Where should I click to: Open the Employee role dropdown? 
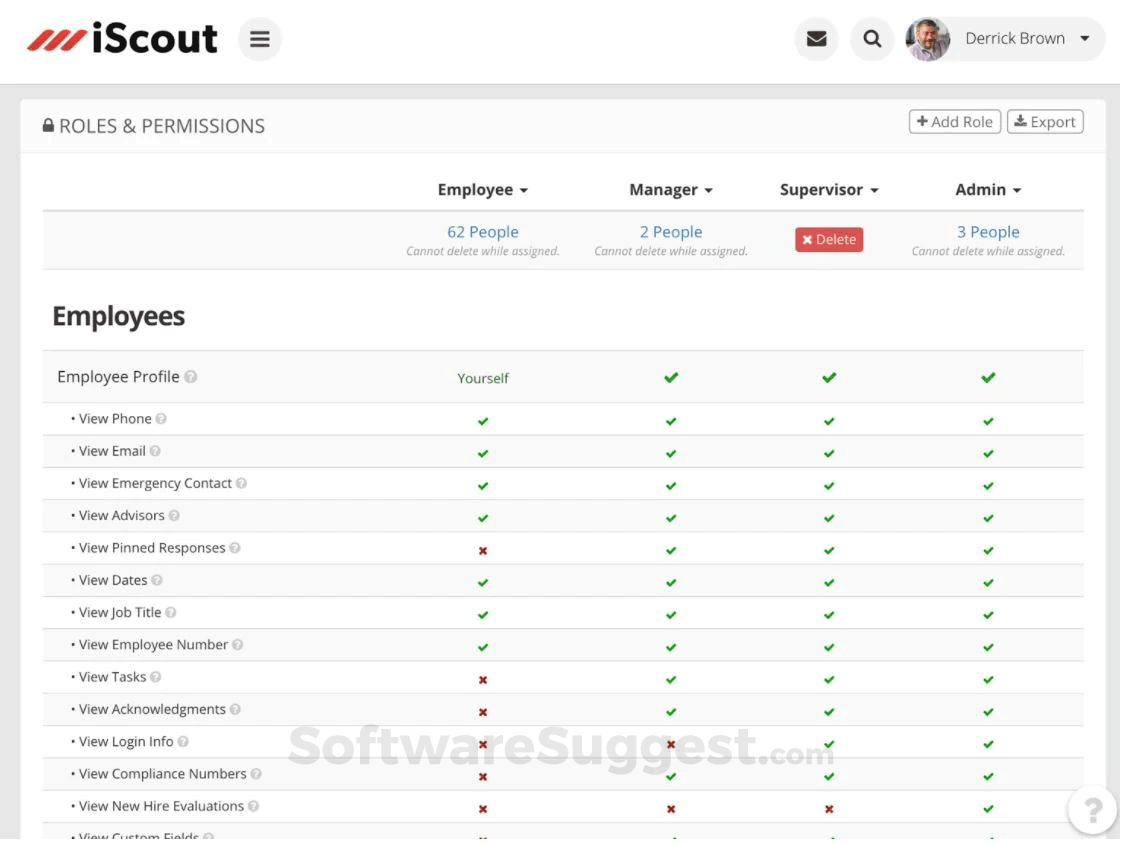pos(483,189)
